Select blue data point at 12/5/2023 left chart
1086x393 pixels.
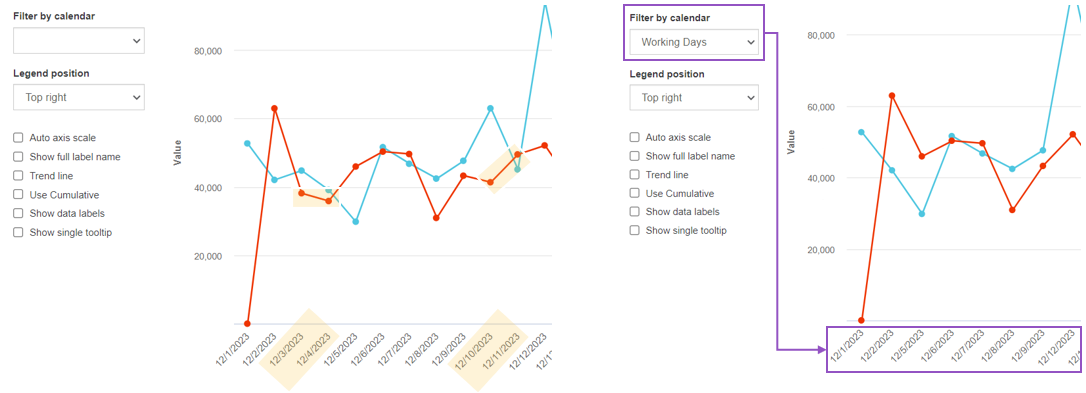355,222
